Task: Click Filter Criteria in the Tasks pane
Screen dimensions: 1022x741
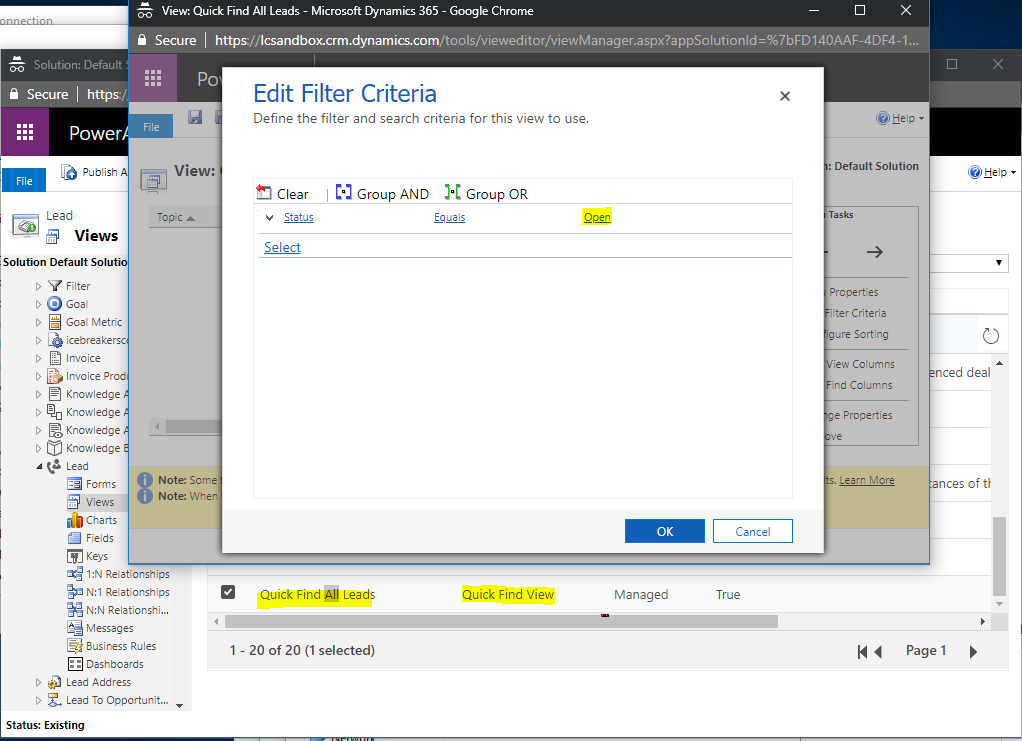Action: pyautogui.click(x=855, y=313)
